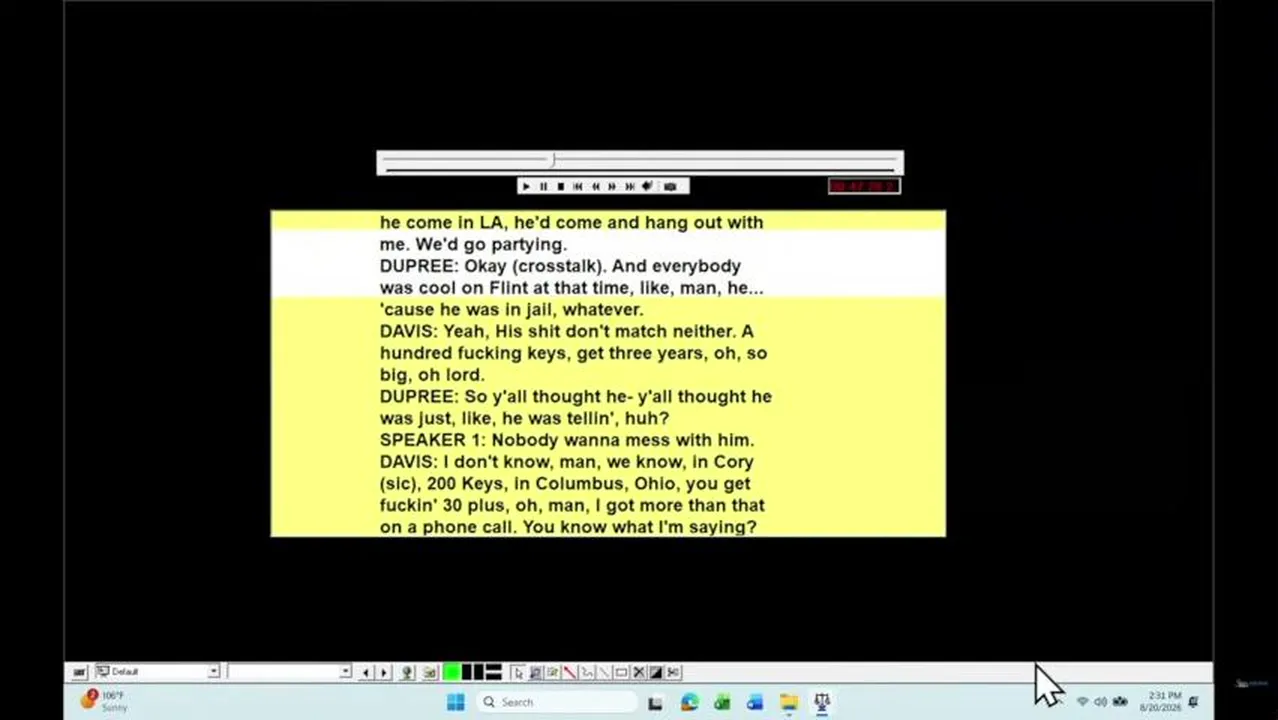Select the rectangle shape tool

pos(620,672)
